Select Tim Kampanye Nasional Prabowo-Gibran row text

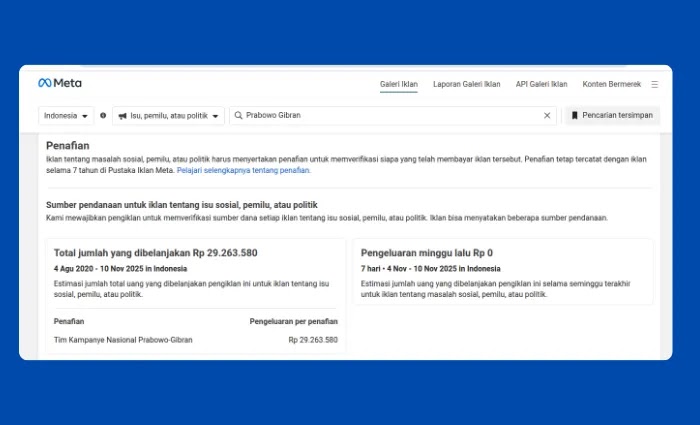pyautogui.click(x=123, y=340)
